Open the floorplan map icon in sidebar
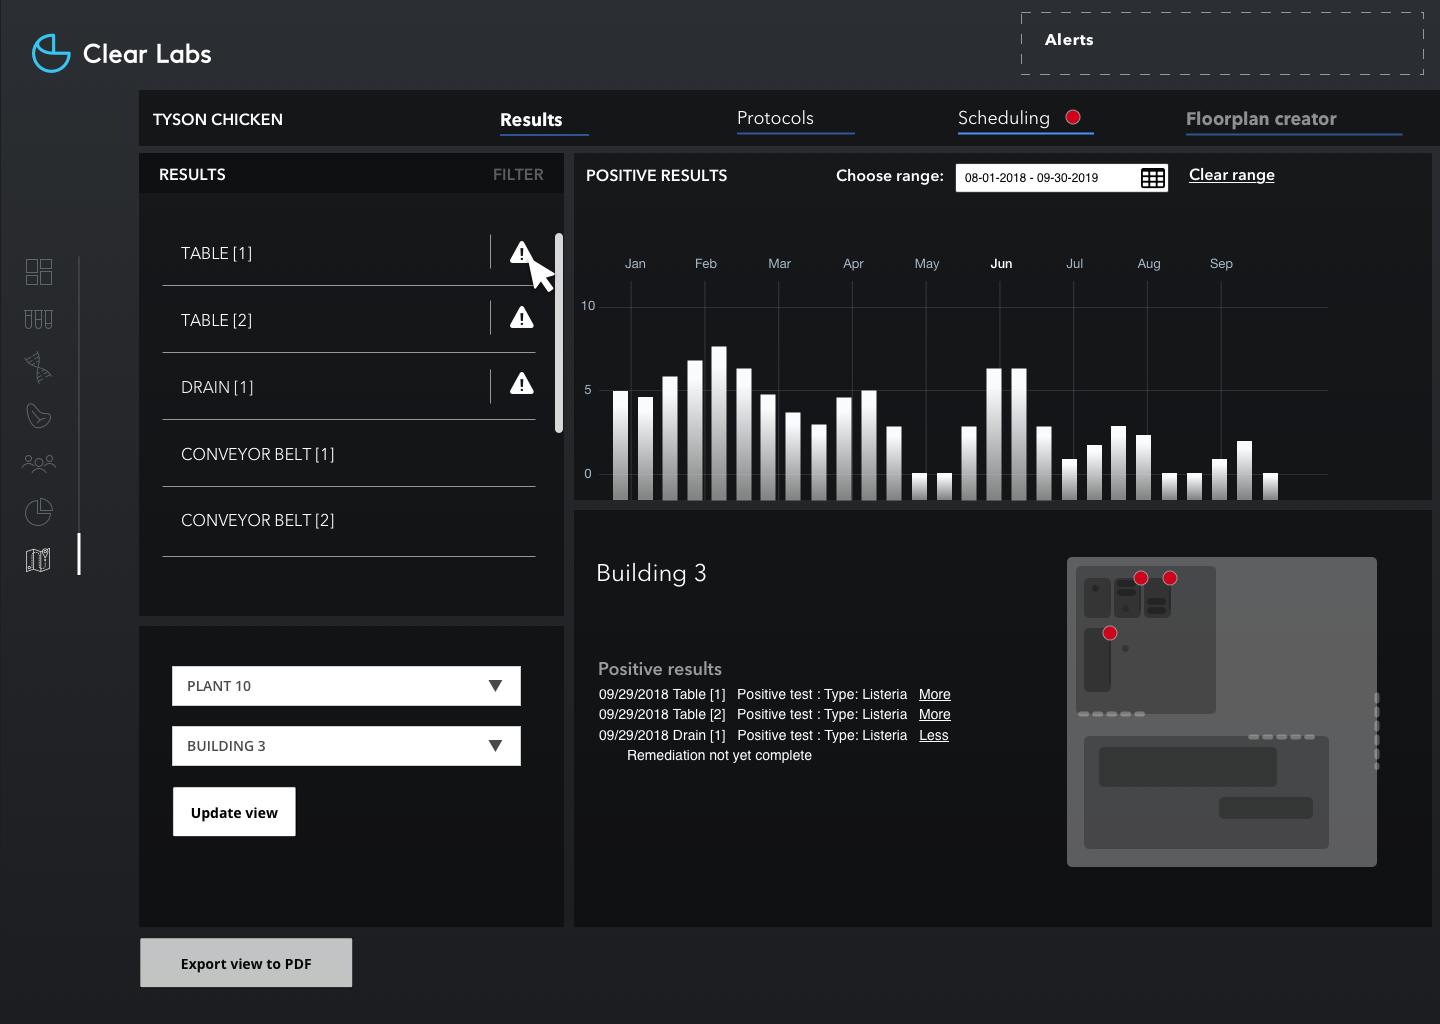The width and height of the screenshot is (1440, 1024). [x=39, y=560]
